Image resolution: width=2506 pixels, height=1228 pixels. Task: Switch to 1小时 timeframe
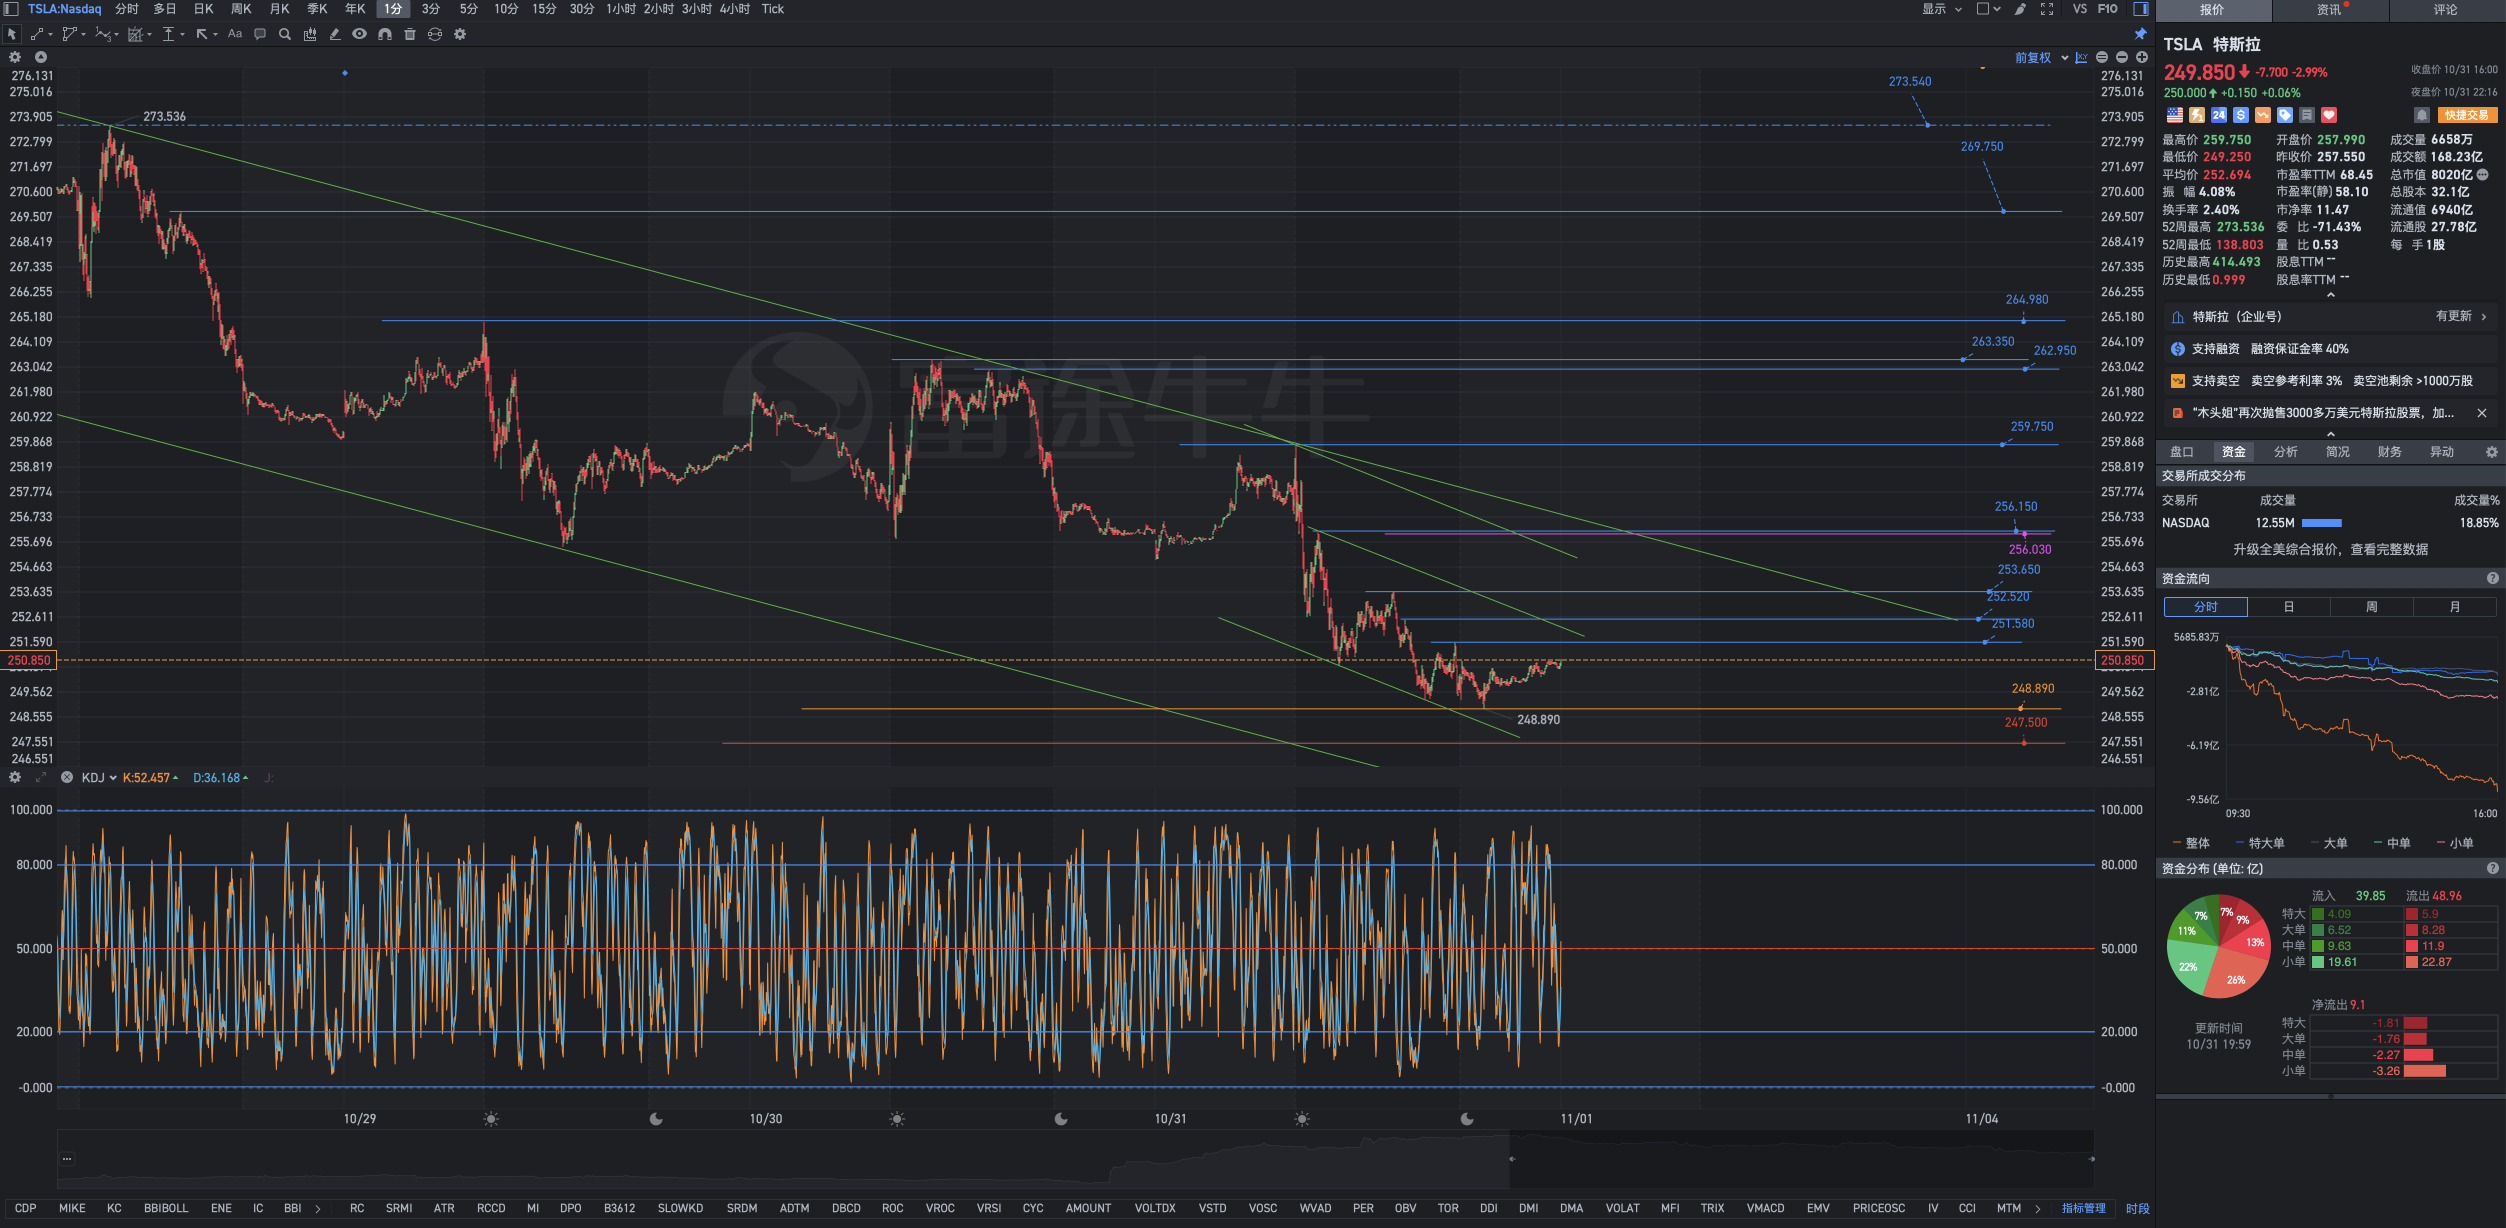point(621,9)
